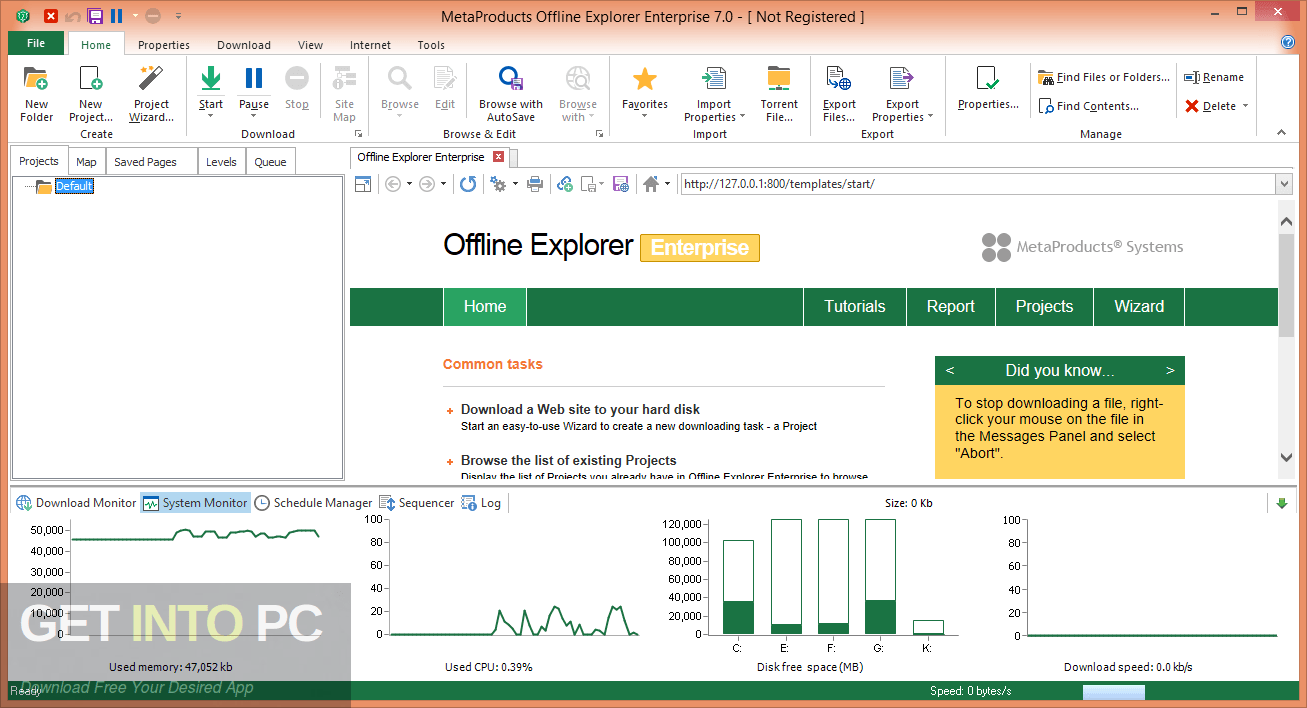Image resolution: width=1307 pixels, height=708 pixels.
Task: Select the Default folder in Projects tree
Action: tap(73, 186)
